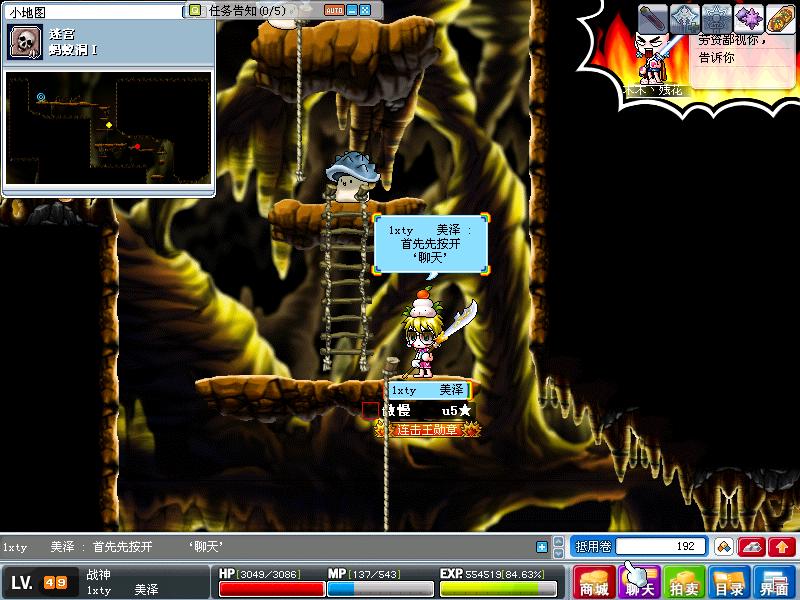Click the 抵用卷 points value field
This screenshot has width=800, height=600.
click(660, 547)
